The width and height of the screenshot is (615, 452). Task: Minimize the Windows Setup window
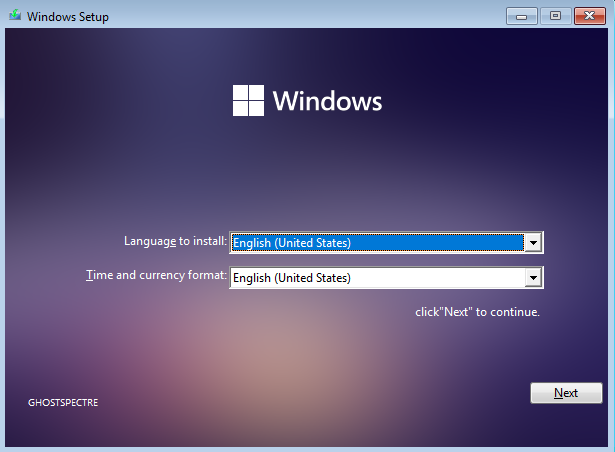click(x=521, y=16)
